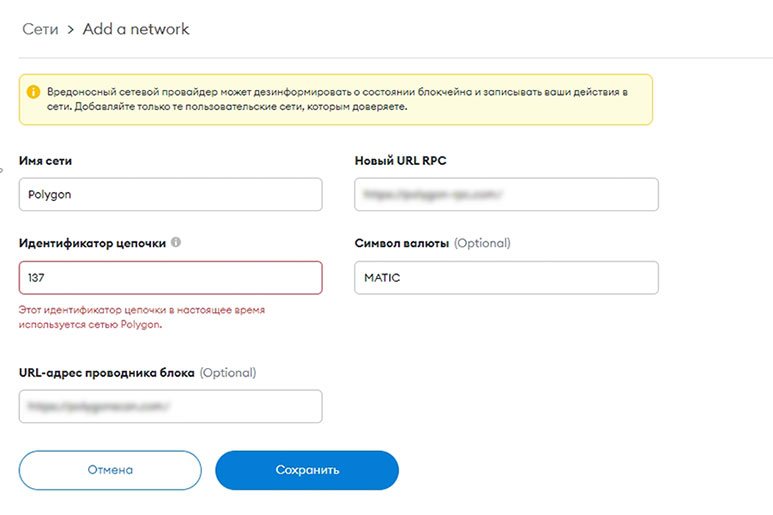
Task: Click the yellow warning icon in banner
Action: pyautogui.click(x=34, y=92)
